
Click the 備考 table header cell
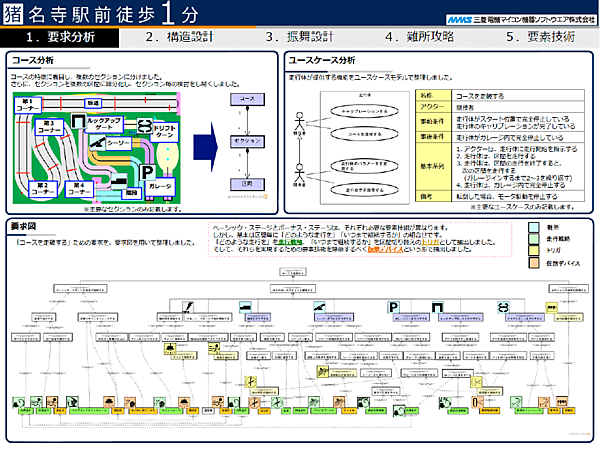(x=433, y=196)
